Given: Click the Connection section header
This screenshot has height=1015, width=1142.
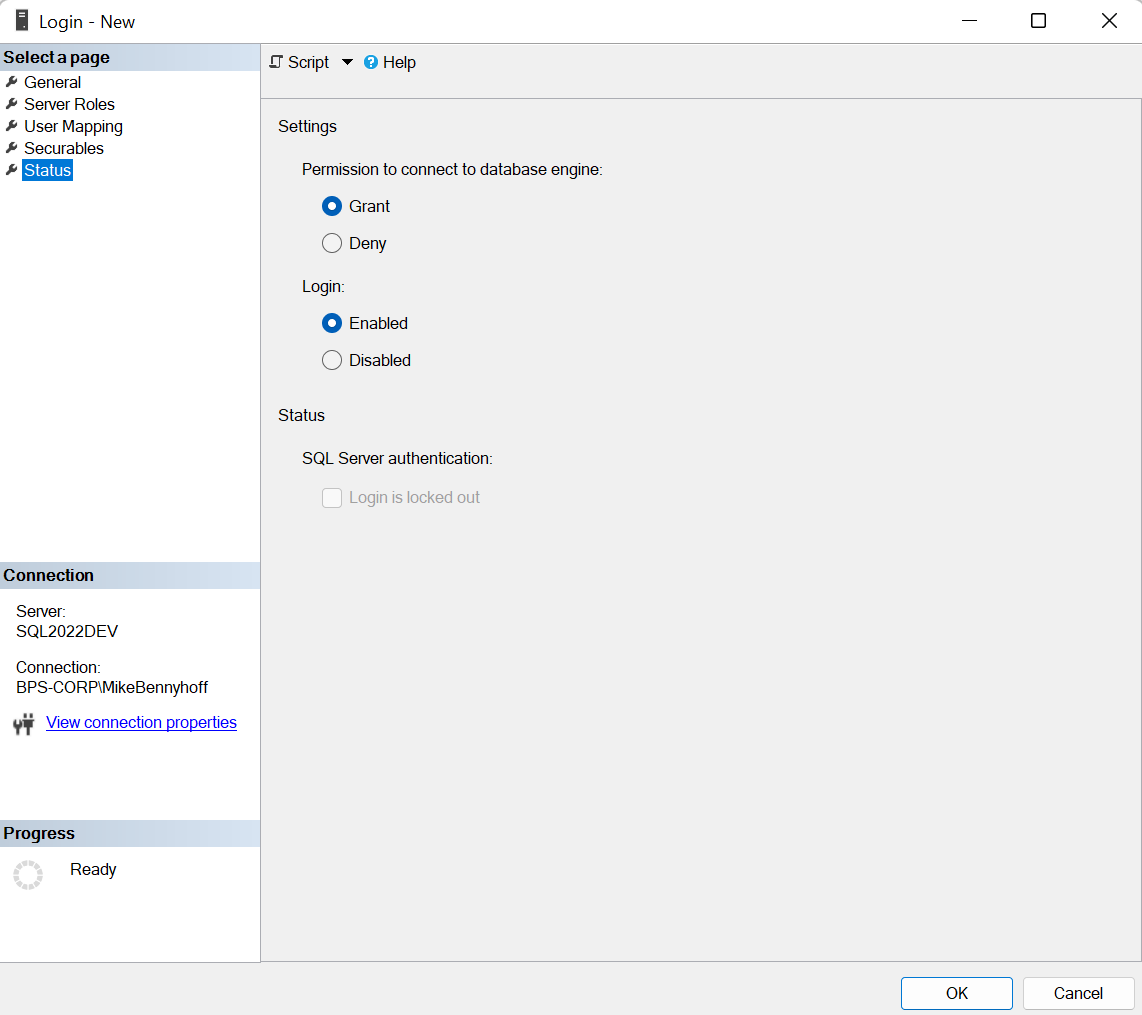Looking at the screenshot, I should click(130, 575).
